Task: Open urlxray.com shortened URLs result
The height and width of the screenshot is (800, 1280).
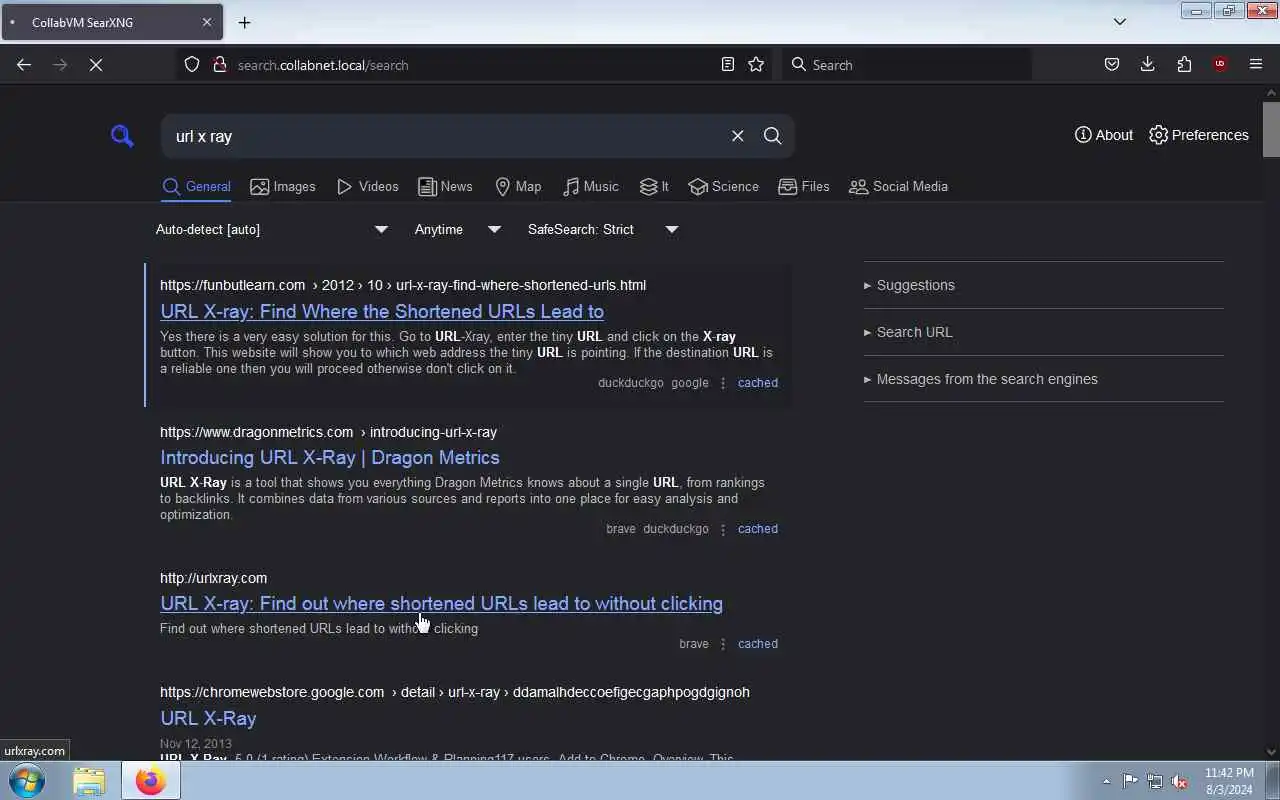Action: [441, 603]
